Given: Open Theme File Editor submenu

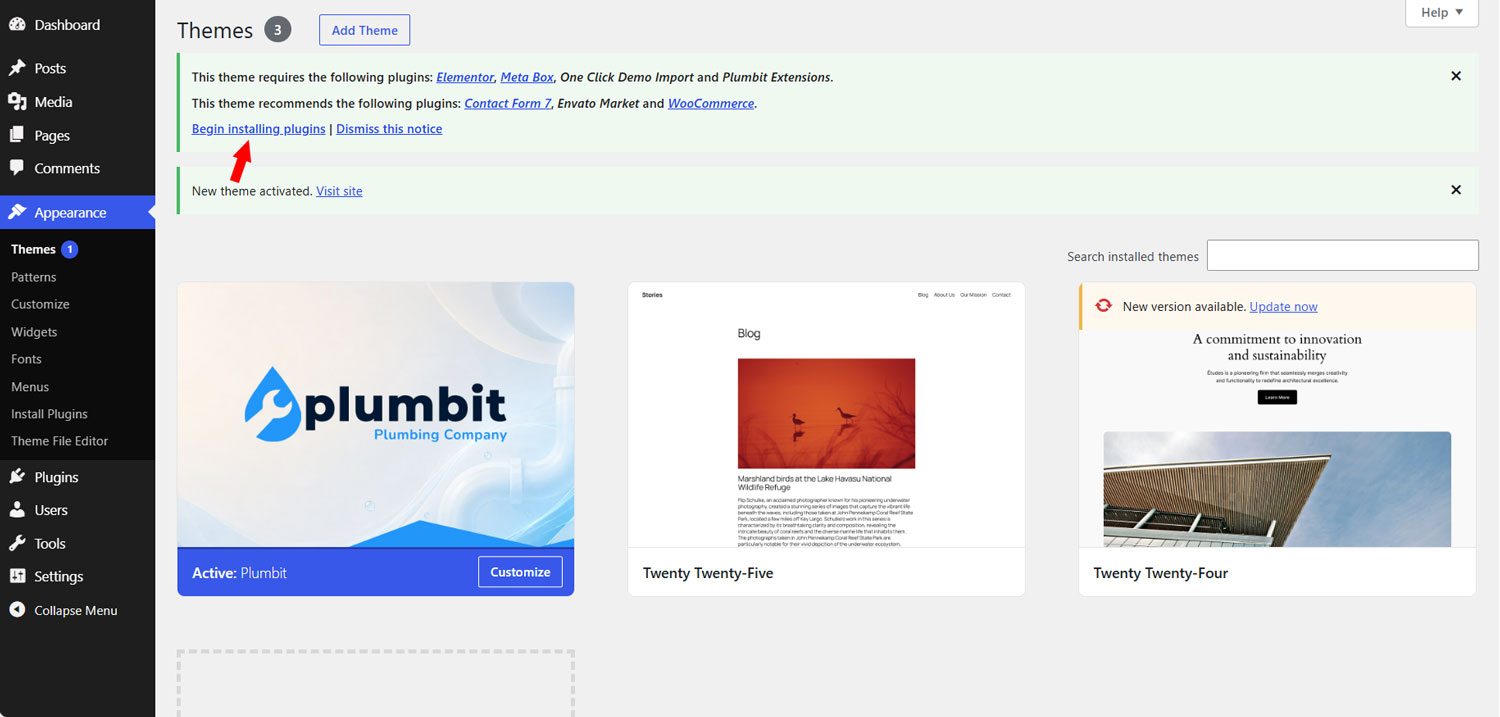Looking at the screenshot, I should [x=59, y=441].
